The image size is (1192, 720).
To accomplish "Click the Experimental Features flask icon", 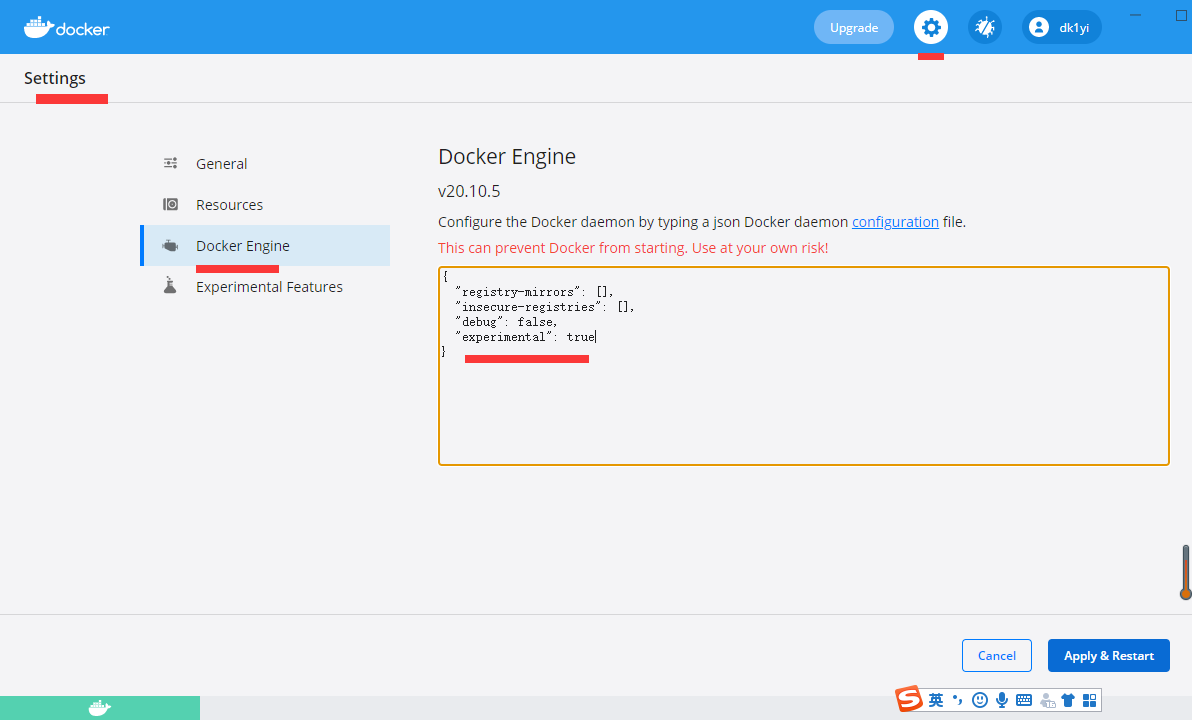I will [170, 286].
